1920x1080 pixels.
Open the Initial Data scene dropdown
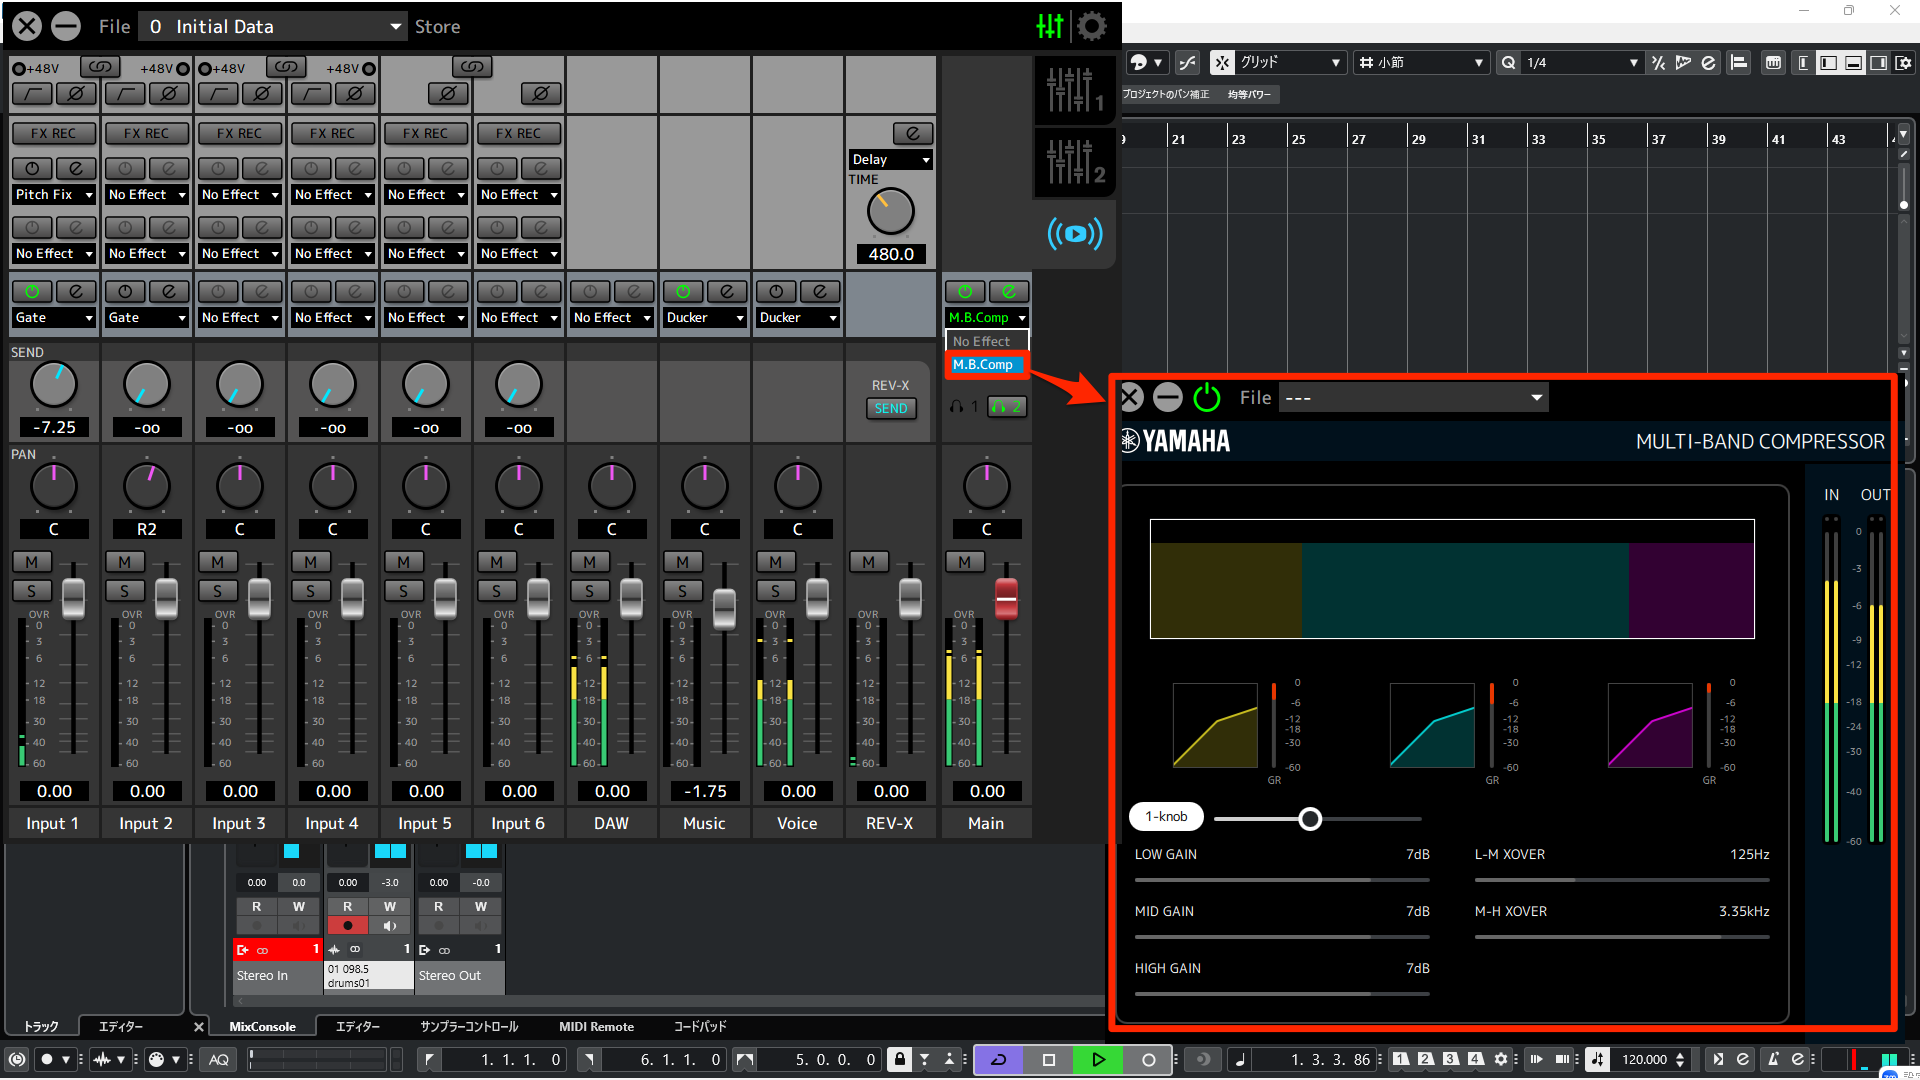point(272,26)
